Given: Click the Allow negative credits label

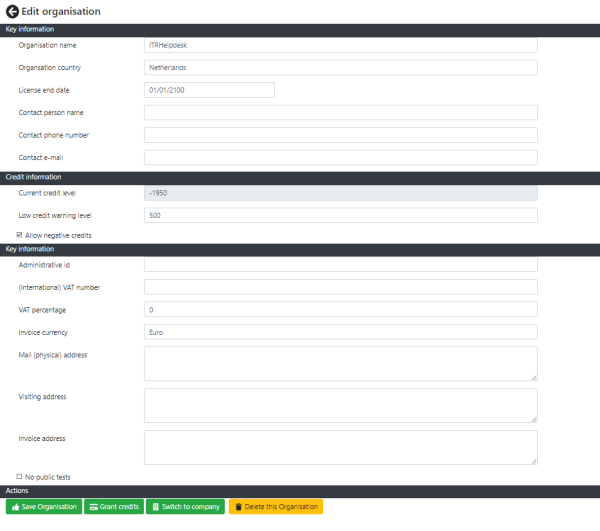Looking at the screenshot, I should 58,235.
